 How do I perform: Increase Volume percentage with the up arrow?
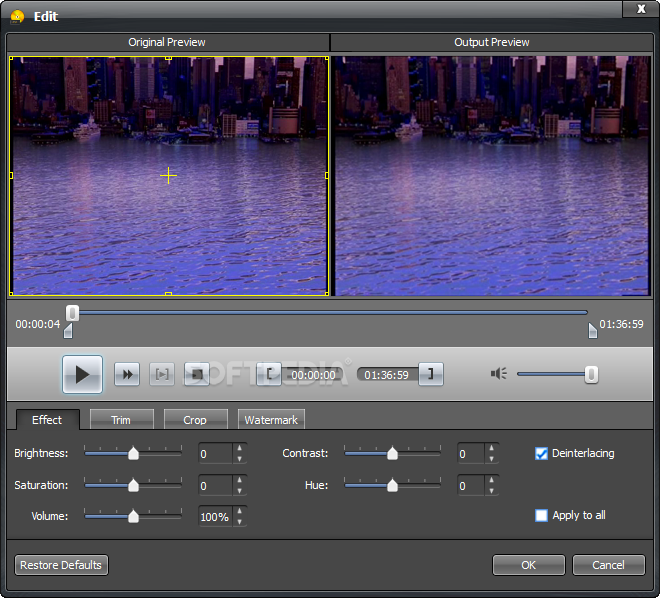click(239, 511)
